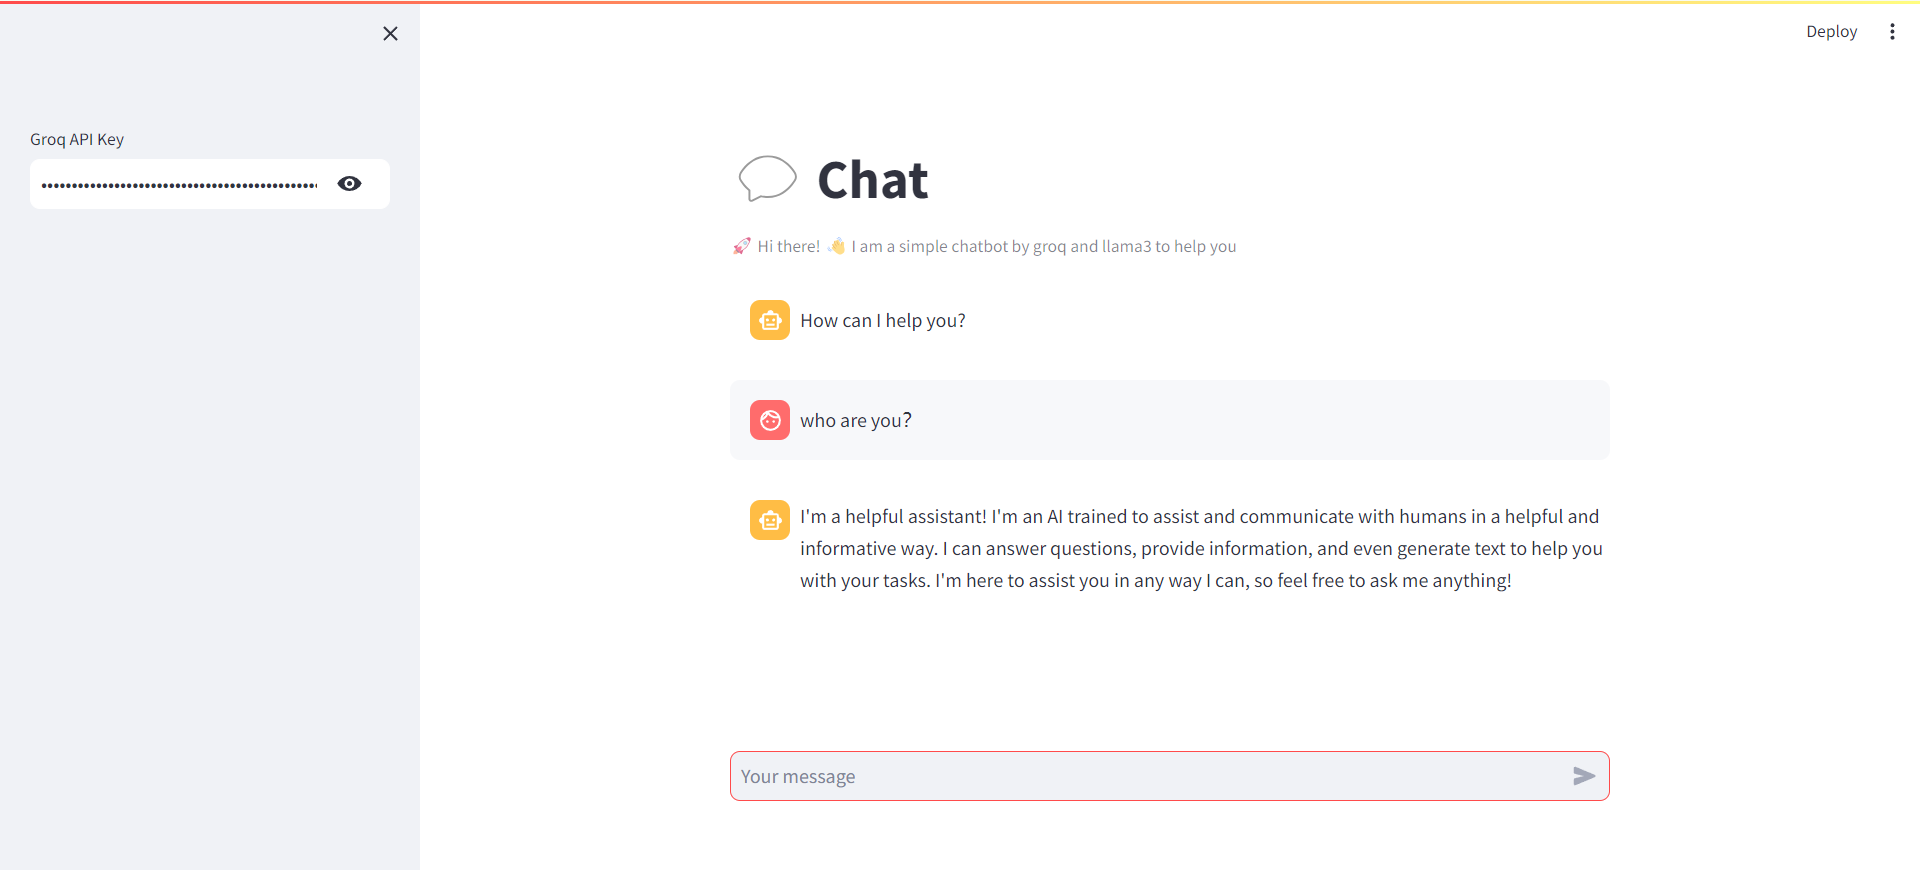Viewport: 1920px width, 870px height.
Task: Click the speech bubble icon beside Chat
Action: tap(767, 179)
